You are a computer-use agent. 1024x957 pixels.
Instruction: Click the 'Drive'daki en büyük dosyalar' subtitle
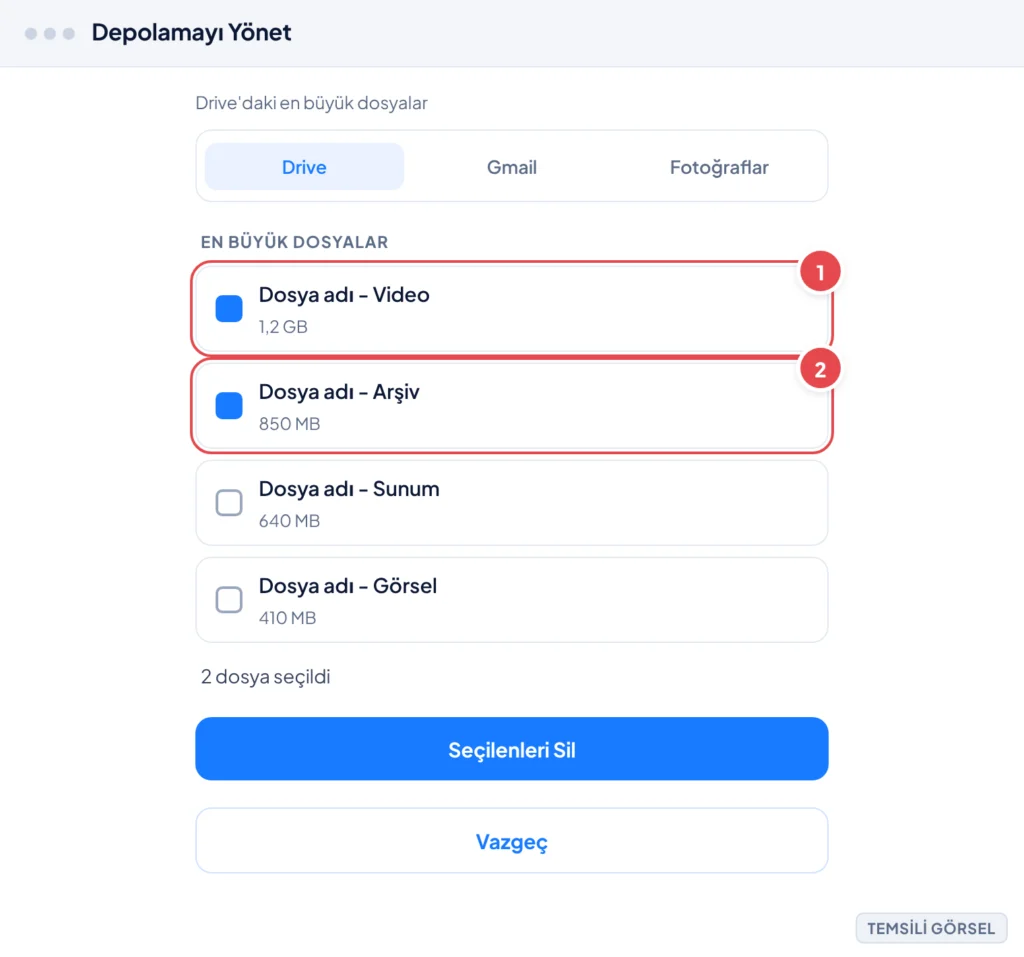coord(312,103)
